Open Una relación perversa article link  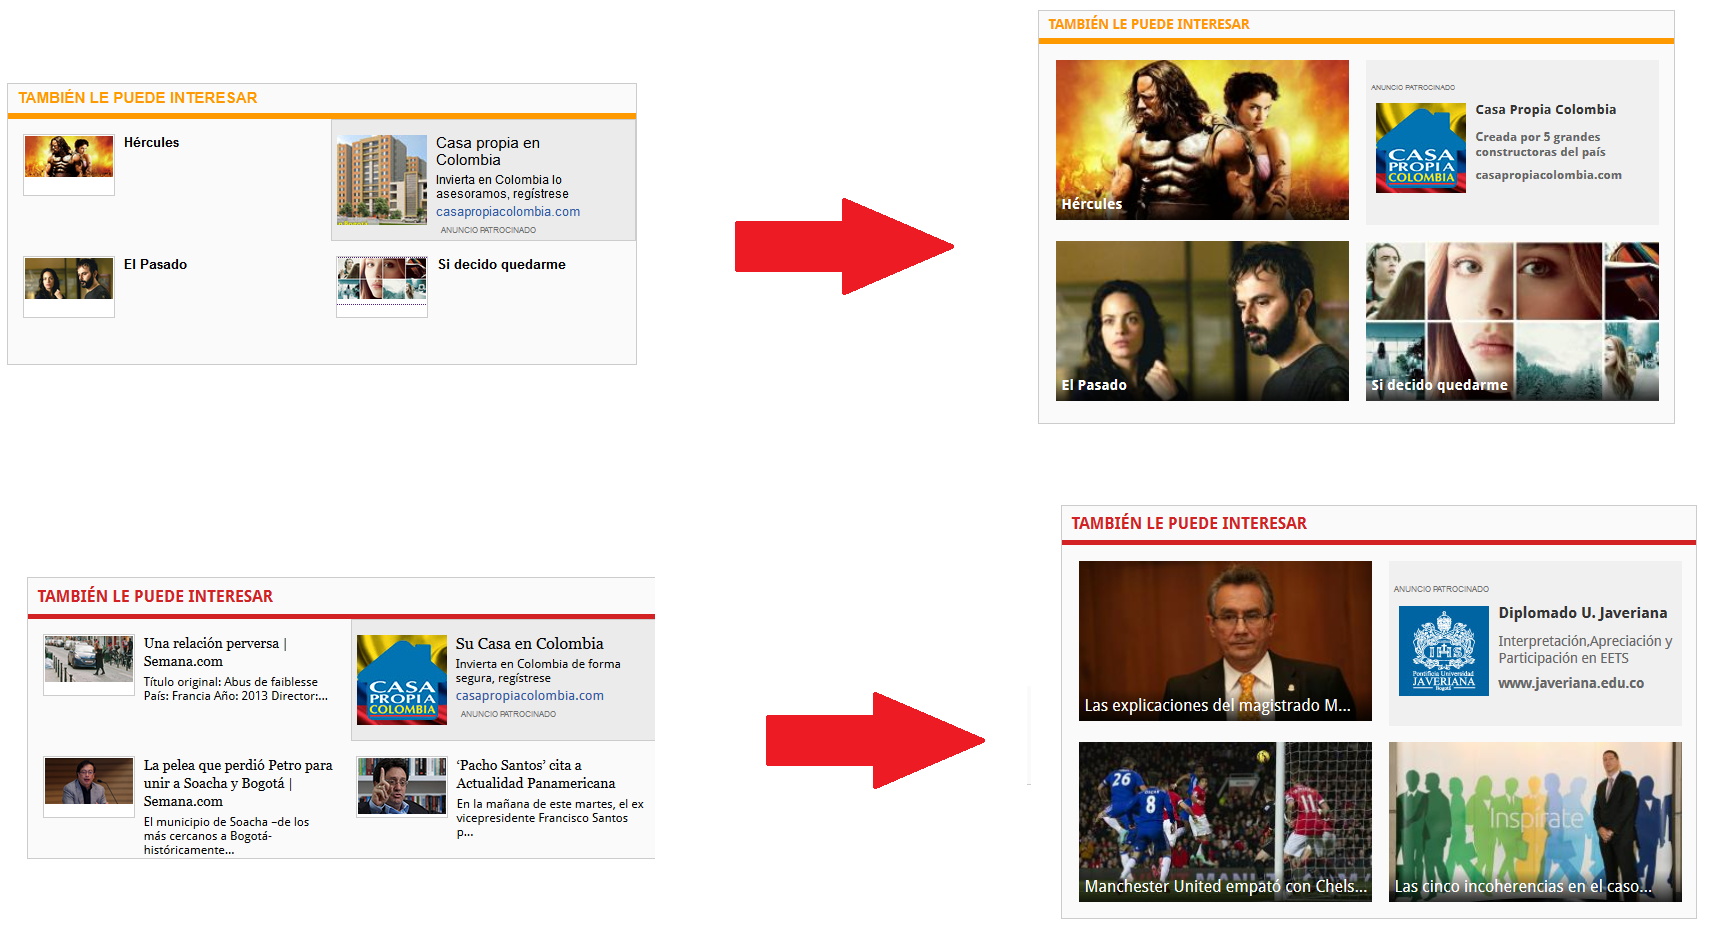click(x=215, y=652)
